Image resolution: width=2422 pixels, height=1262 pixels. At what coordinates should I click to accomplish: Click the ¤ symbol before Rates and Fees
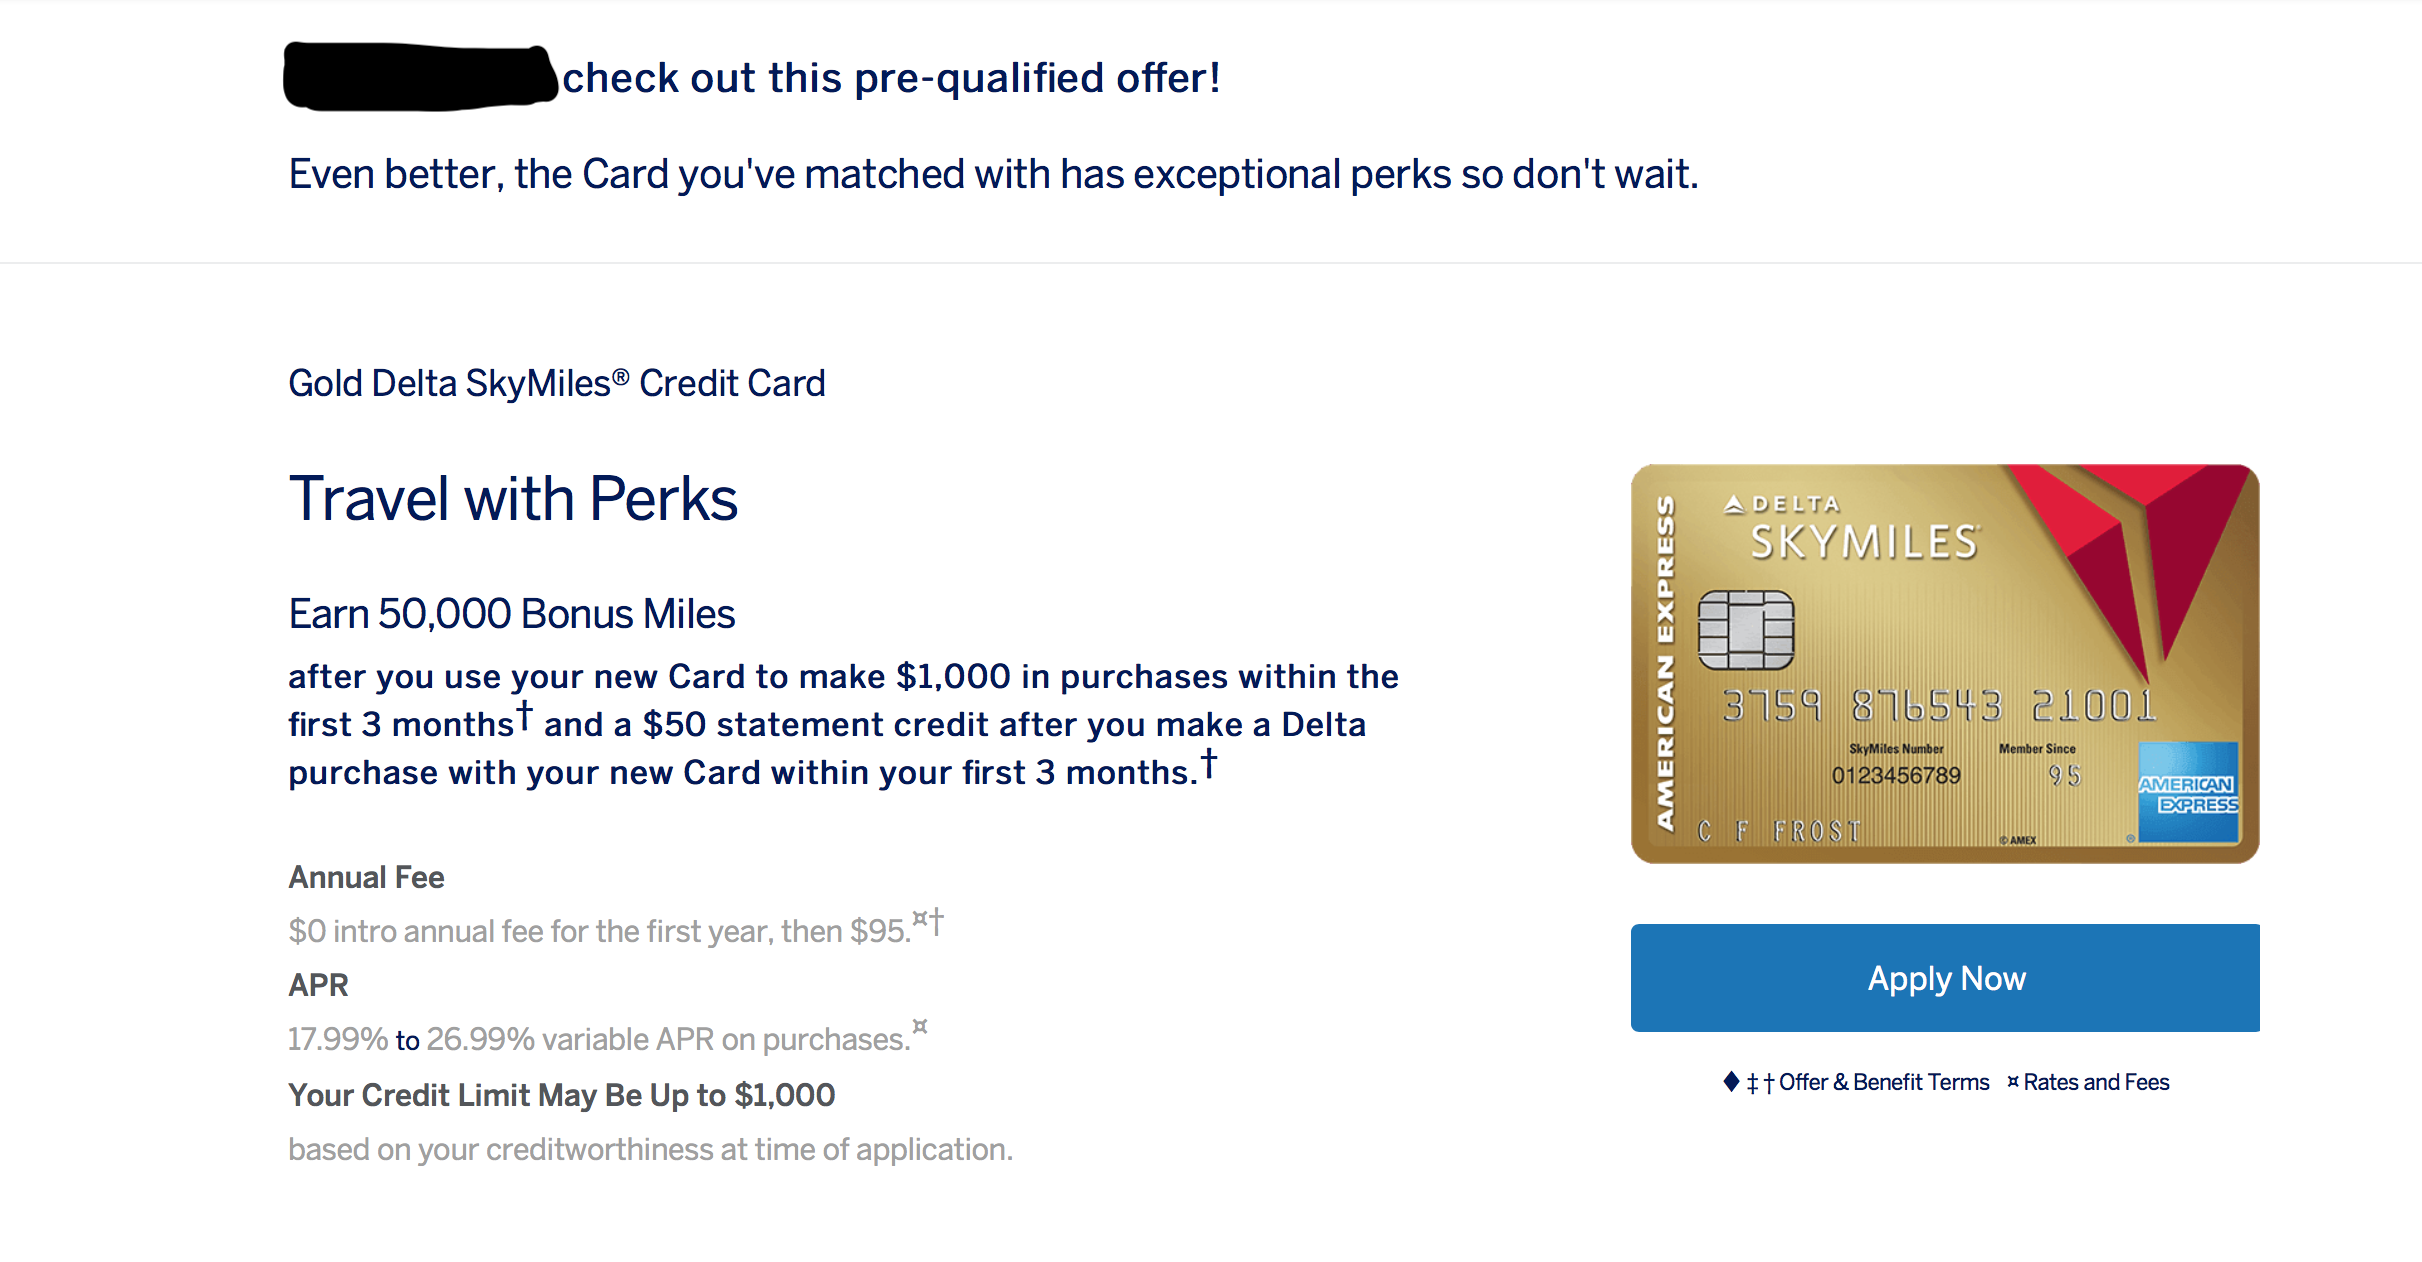2013,1081
